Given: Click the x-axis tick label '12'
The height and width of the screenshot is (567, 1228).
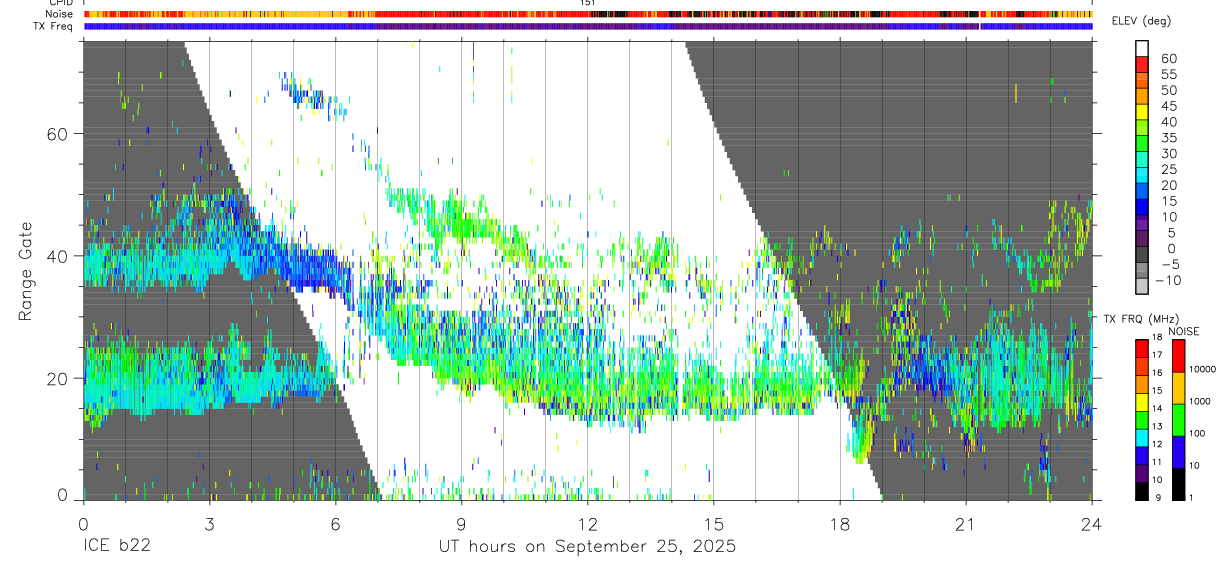Looking at the screenshot, I should pyautogui.click(x=587, y=523).
